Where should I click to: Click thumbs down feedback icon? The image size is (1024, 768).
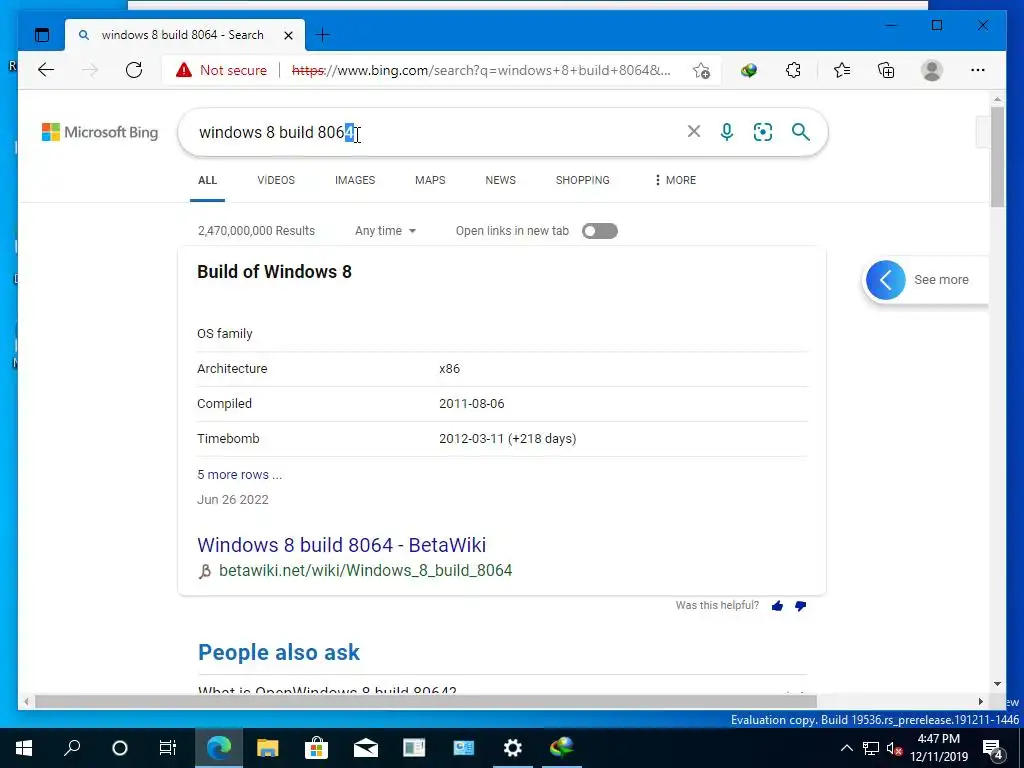801,606
